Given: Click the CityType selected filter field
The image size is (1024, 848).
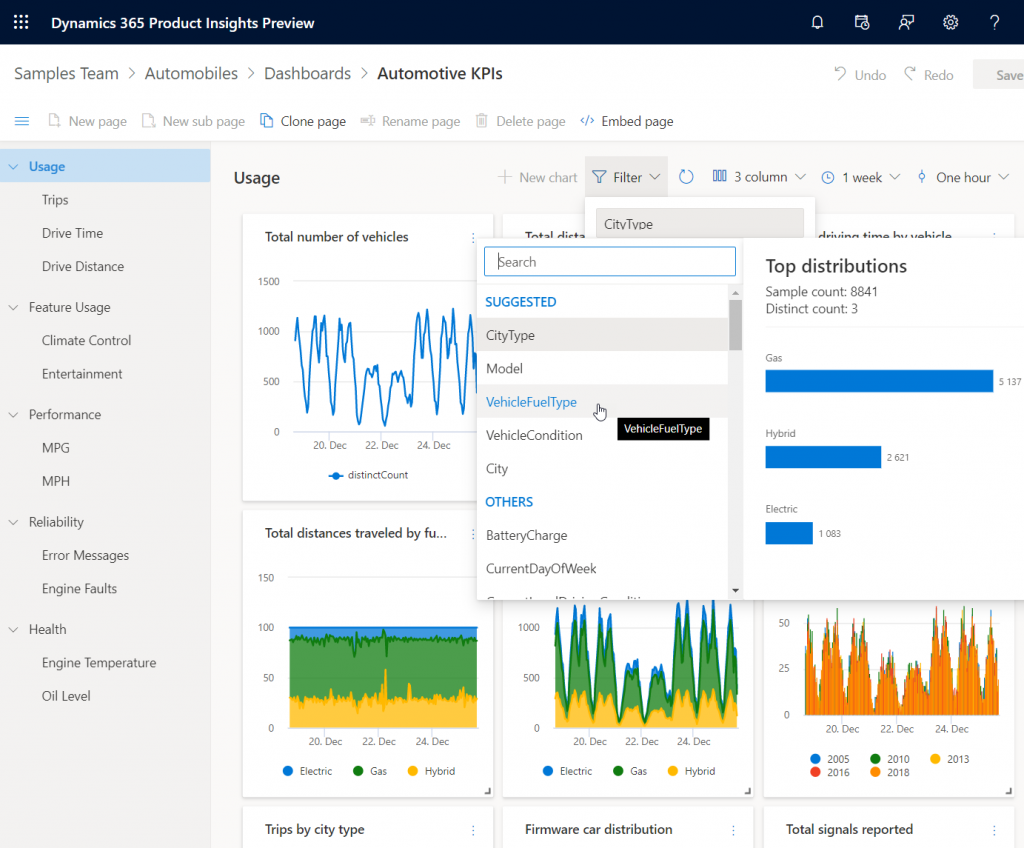Looking at the screenshot, I should click(699, 223).
